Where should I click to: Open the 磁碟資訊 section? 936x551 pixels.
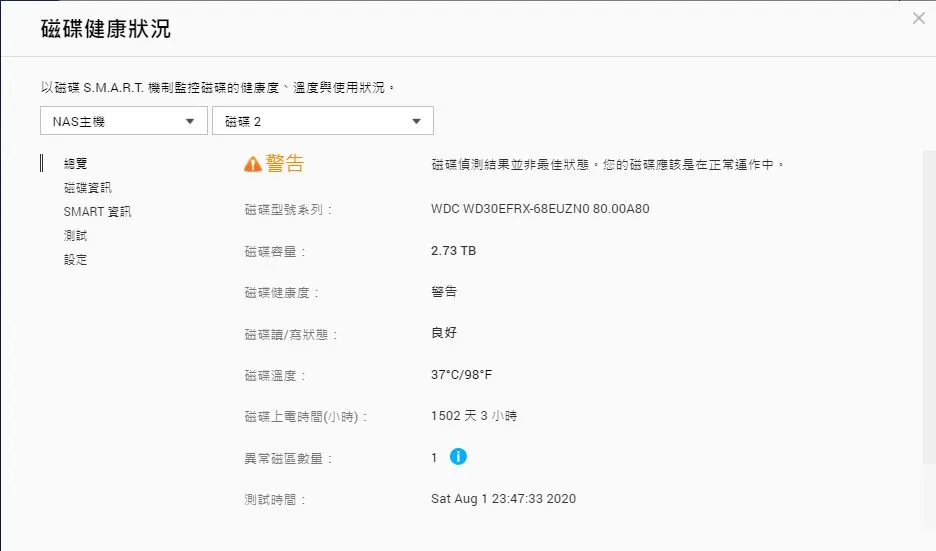click(x=88, y=187)
